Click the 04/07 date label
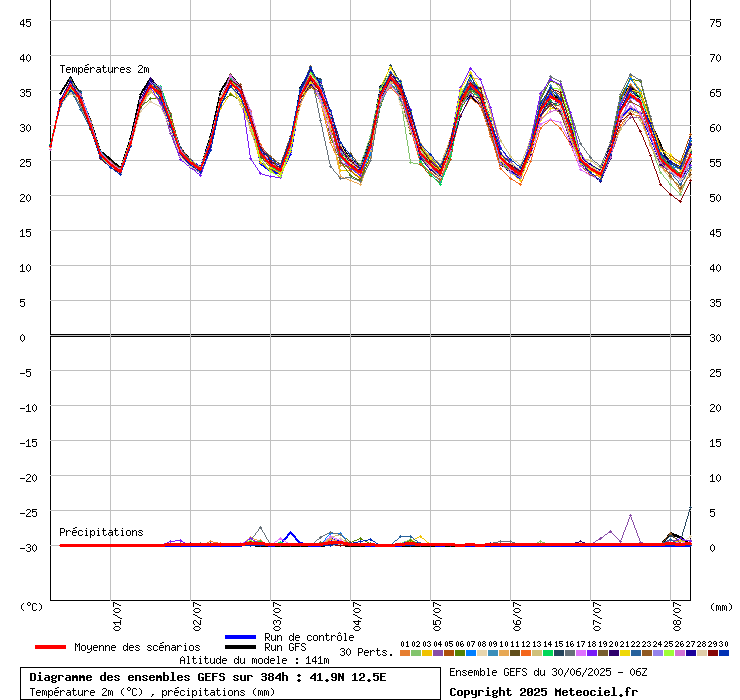Viewport: 740px width, 700px height. pos(357,616)
